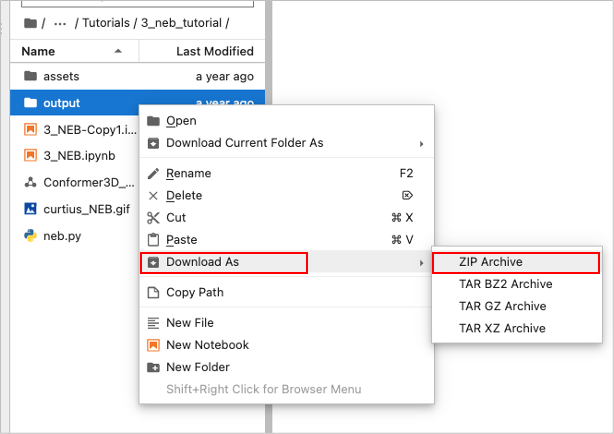Click Copy Path menu entry
The image size is (614, 434).
(194, 293)
